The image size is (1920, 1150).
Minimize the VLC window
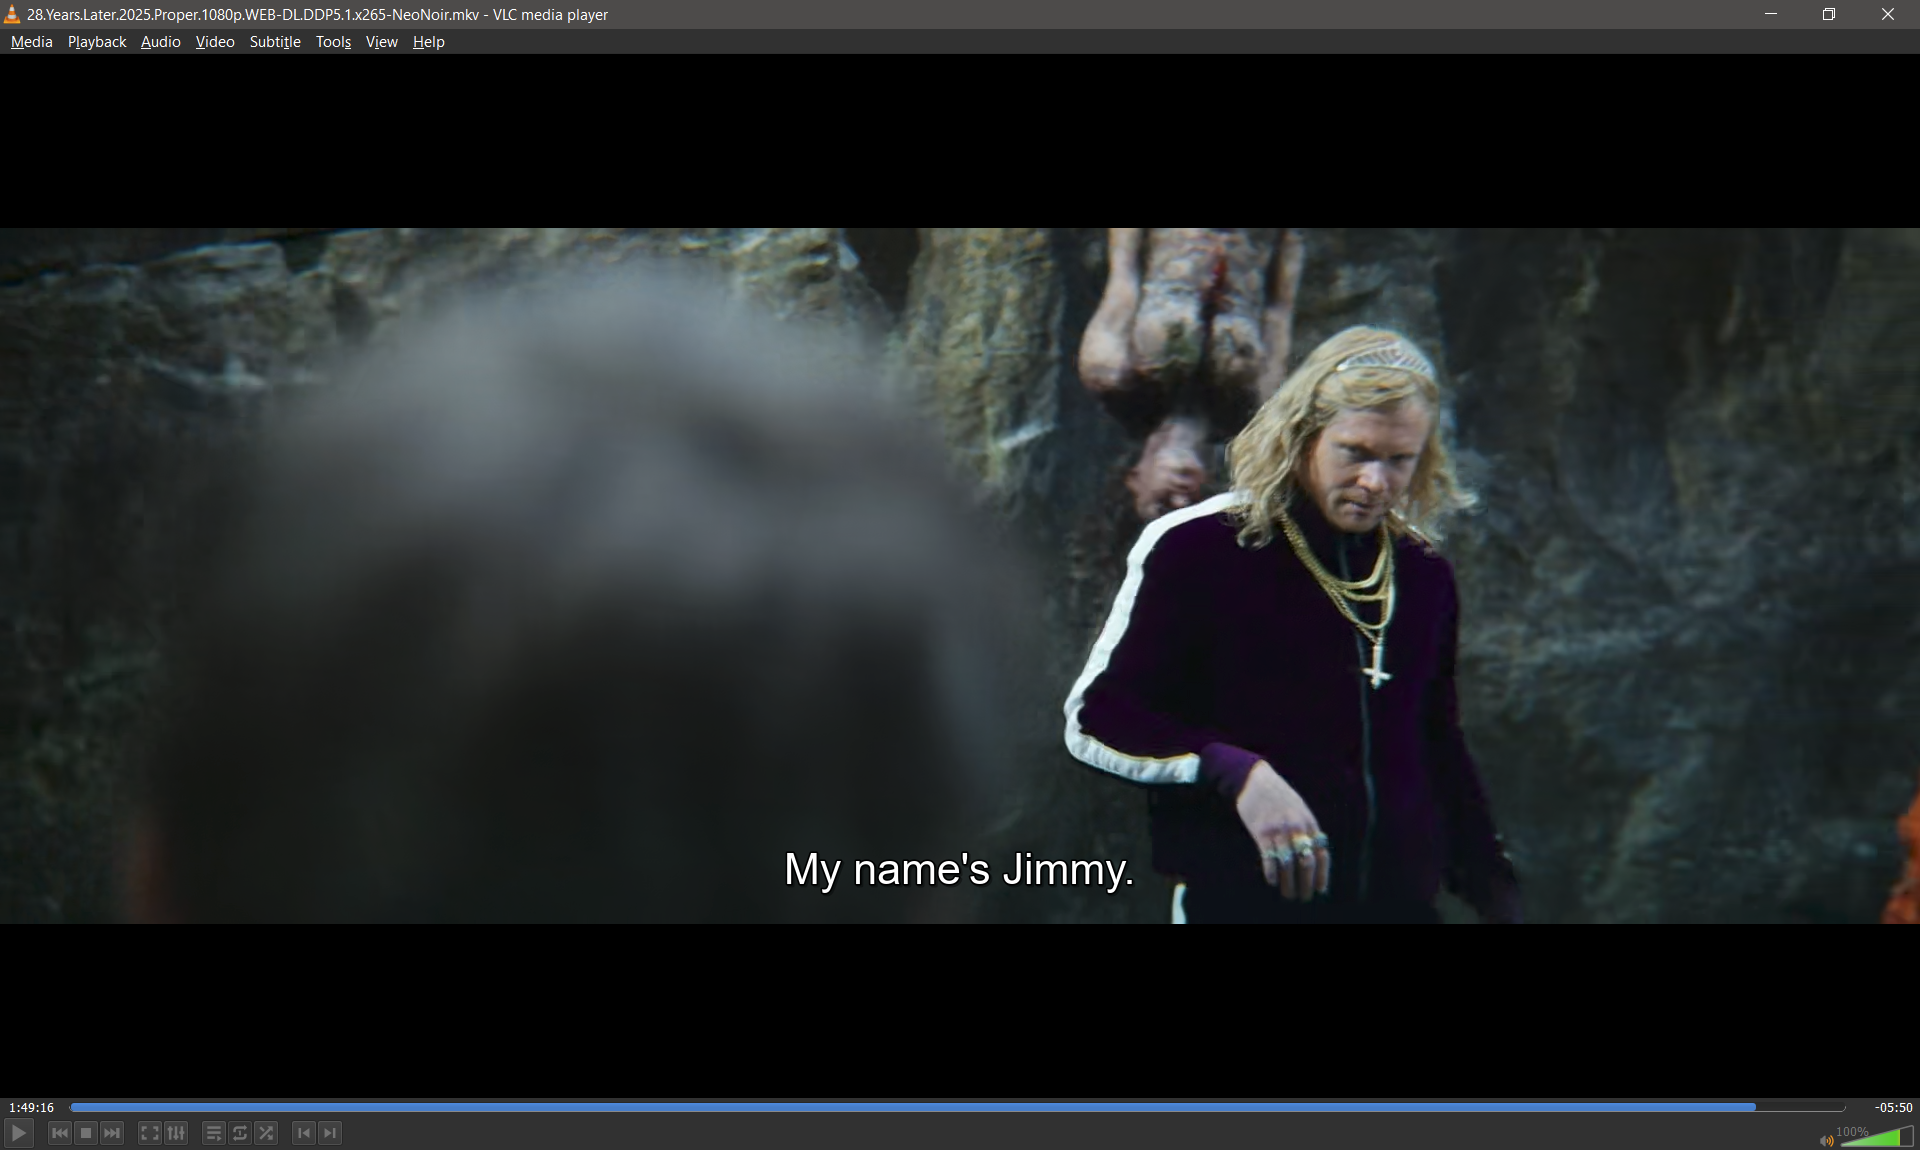[x=1771, y=14]
